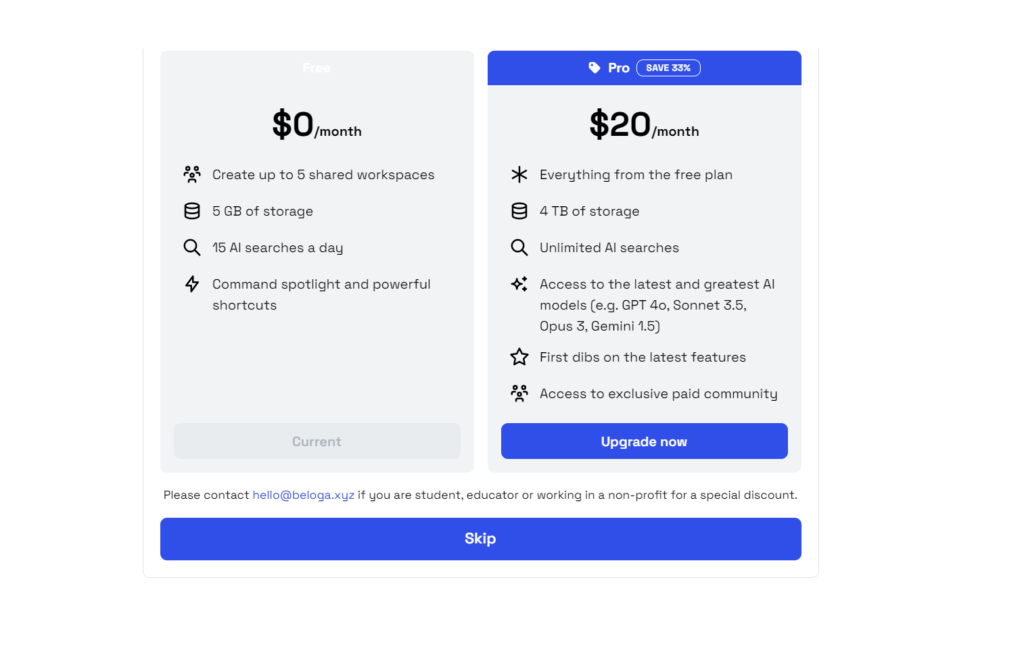Click the $20/month price text
Screen dimensions: 1024x657
[x=644, y=125]
